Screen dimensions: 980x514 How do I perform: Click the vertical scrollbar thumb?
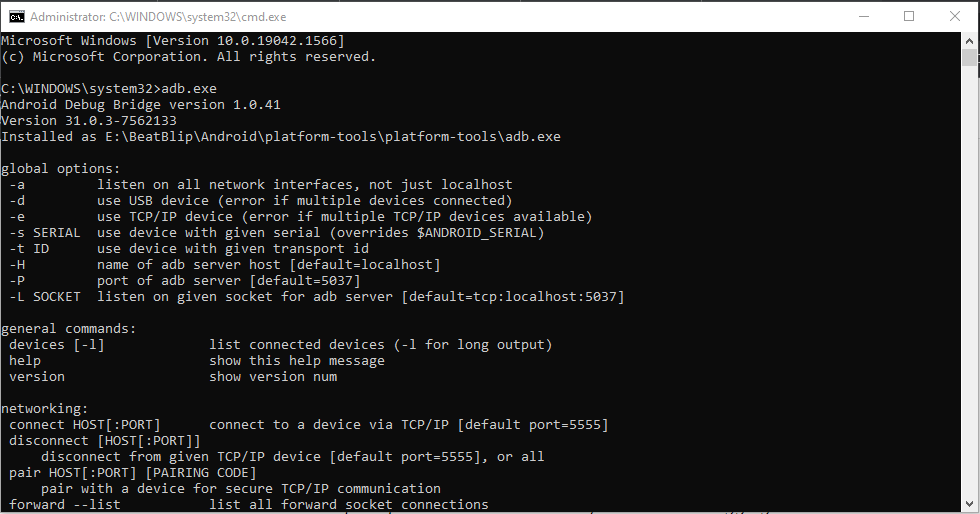point(970,57)
